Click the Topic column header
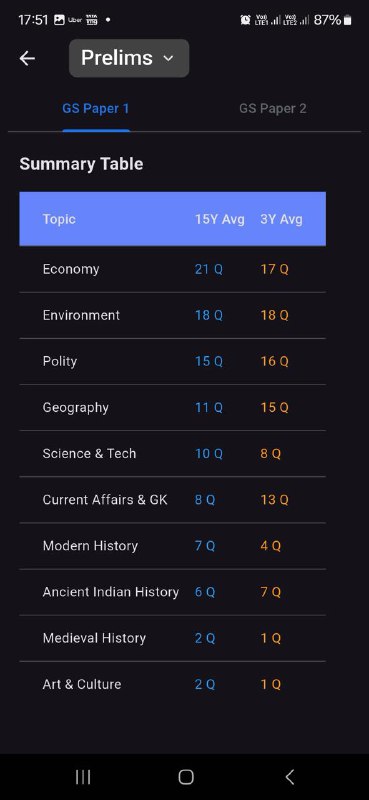The width and height of the screenshot is (369, 800). pyautogui.click(x=59, y=219)
